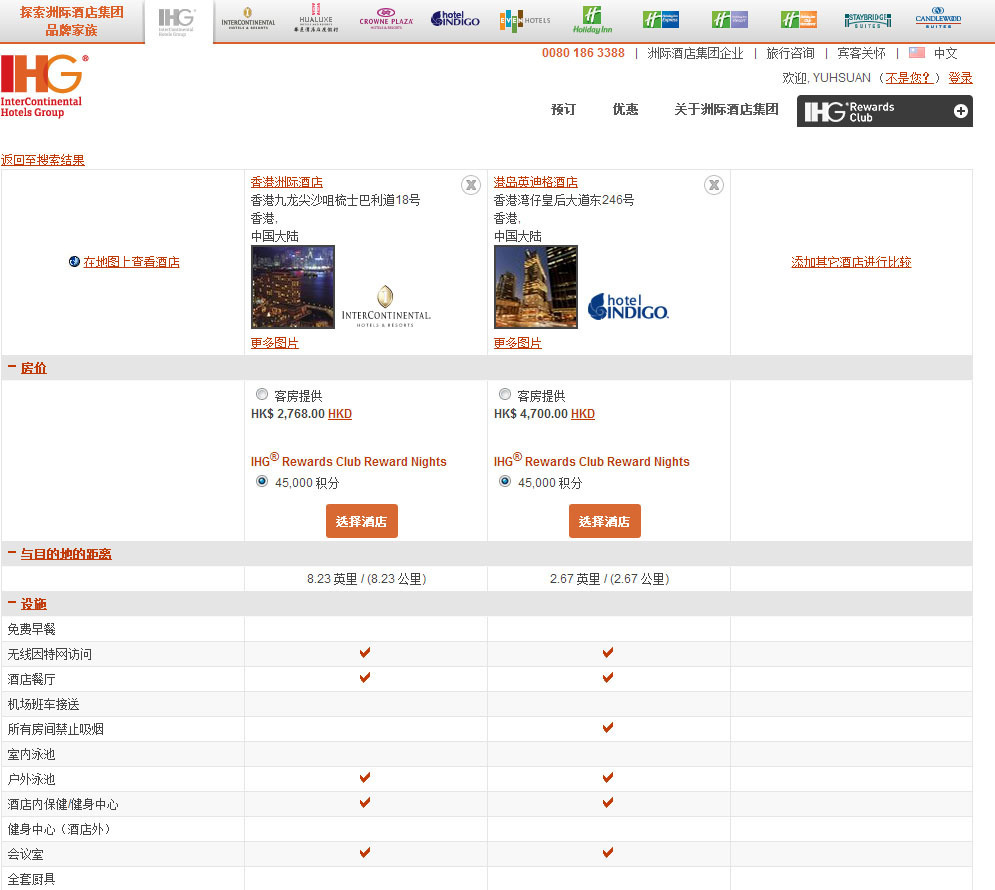Select 45,000 积分 radio for 港岛英迪格酒店
995x890 pixels.
[x=504, y=481]
